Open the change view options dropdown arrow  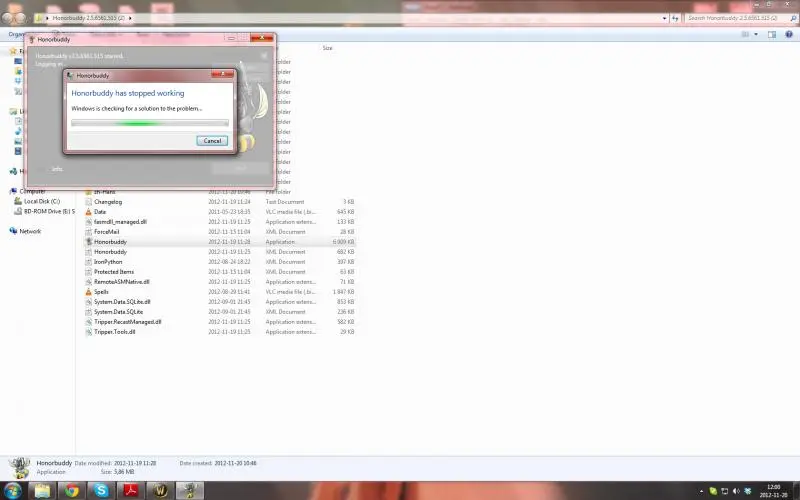[x=756, y=34]
